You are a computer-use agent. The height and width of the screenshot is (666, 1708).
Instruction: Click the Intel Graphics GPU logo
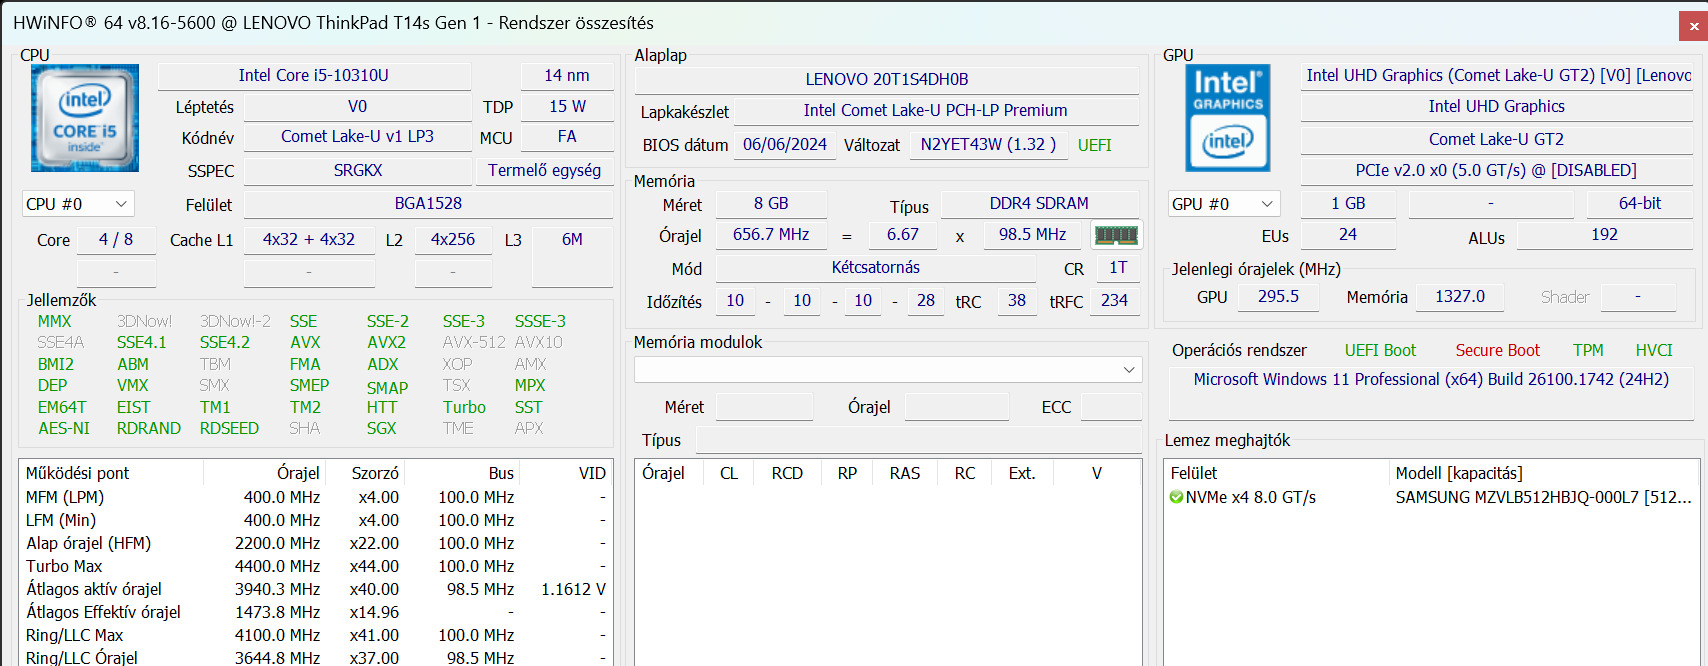[x=1228, y=119]
